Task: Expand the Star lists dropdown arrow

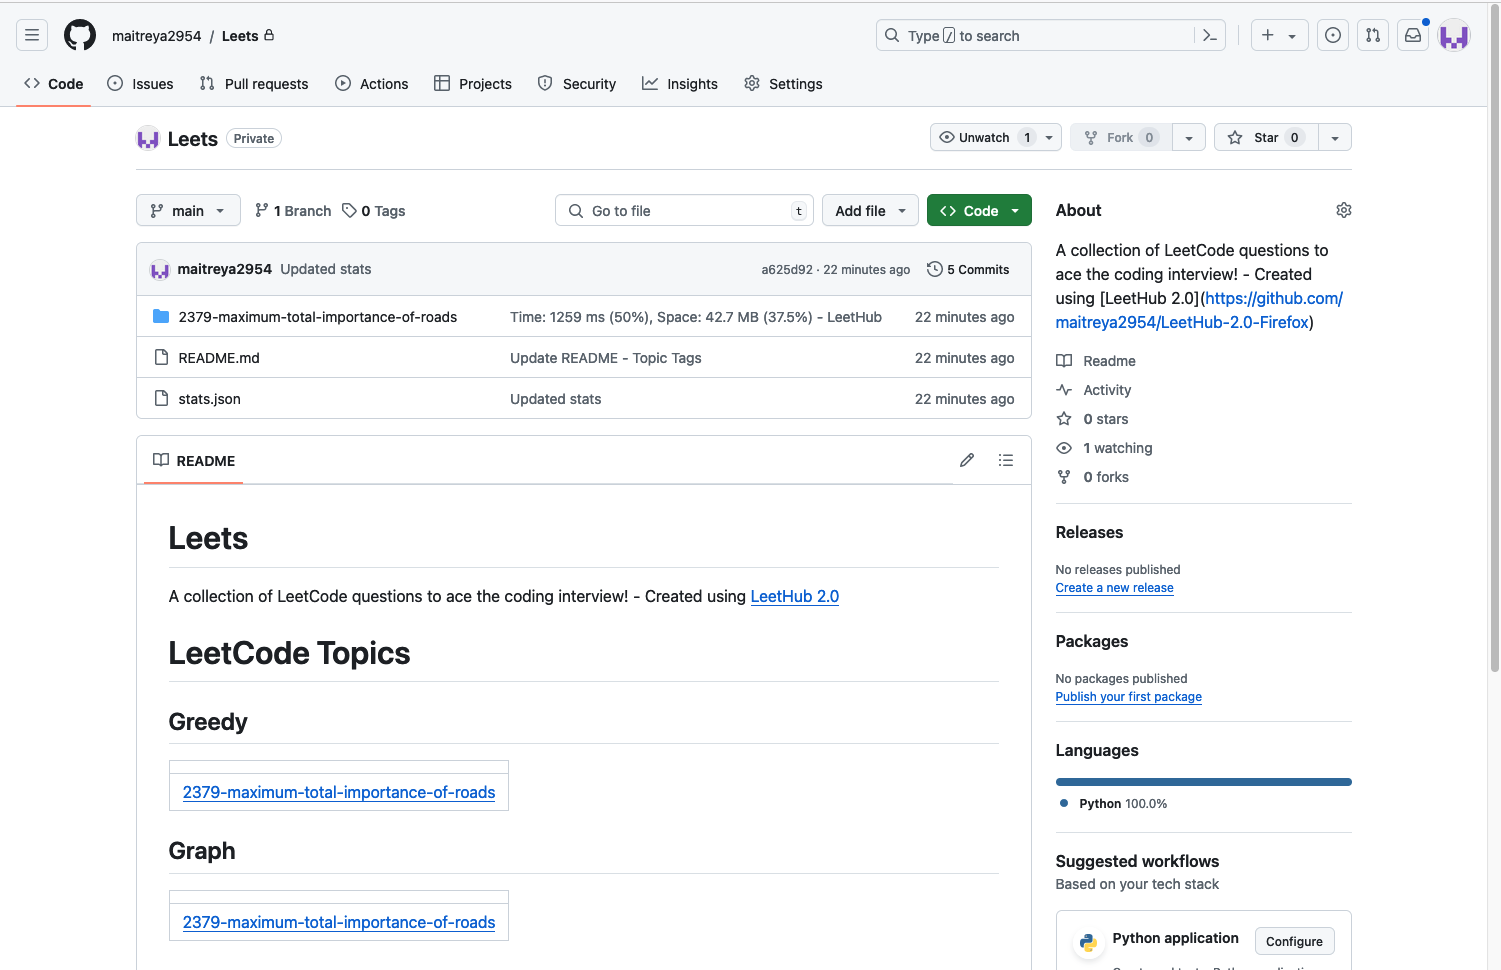Action: pos(1335,137)
